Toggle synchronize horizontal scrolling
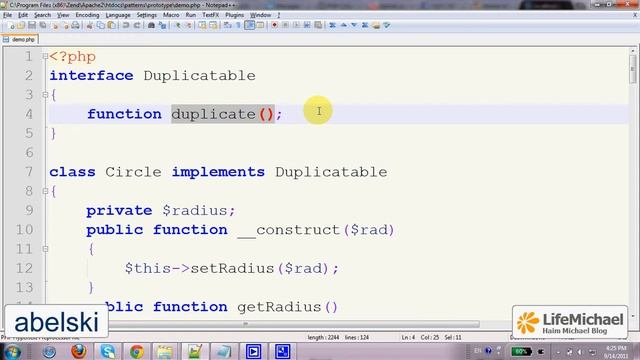Viewport: 640px width, 360px height. pyautogui.click(x=213, y=25)
